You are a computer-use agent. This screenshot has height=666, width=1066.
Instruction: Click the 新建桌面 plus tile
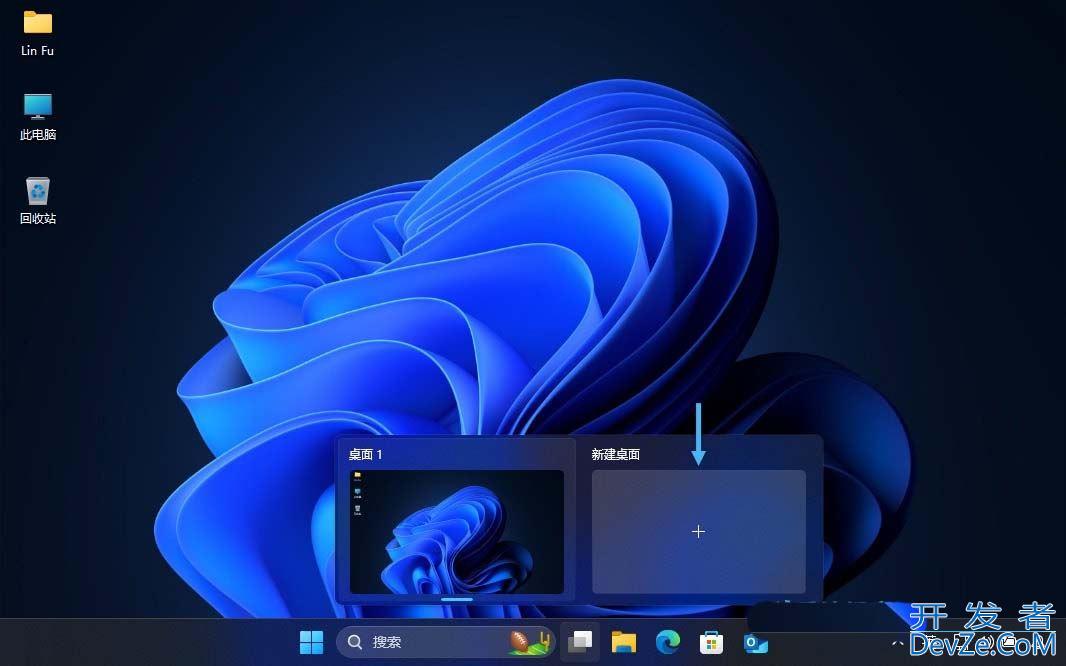(x=698, y=531)
